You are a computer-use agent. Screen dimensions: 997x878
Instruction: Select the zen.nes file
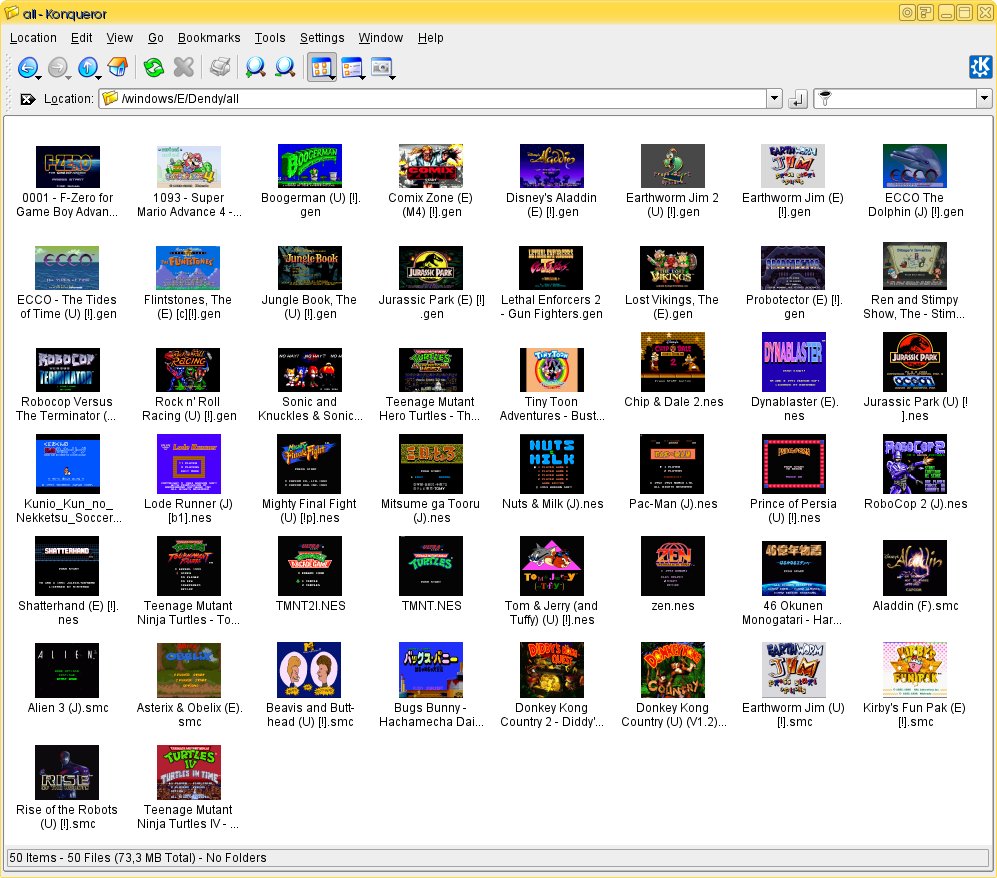(673, 574)
